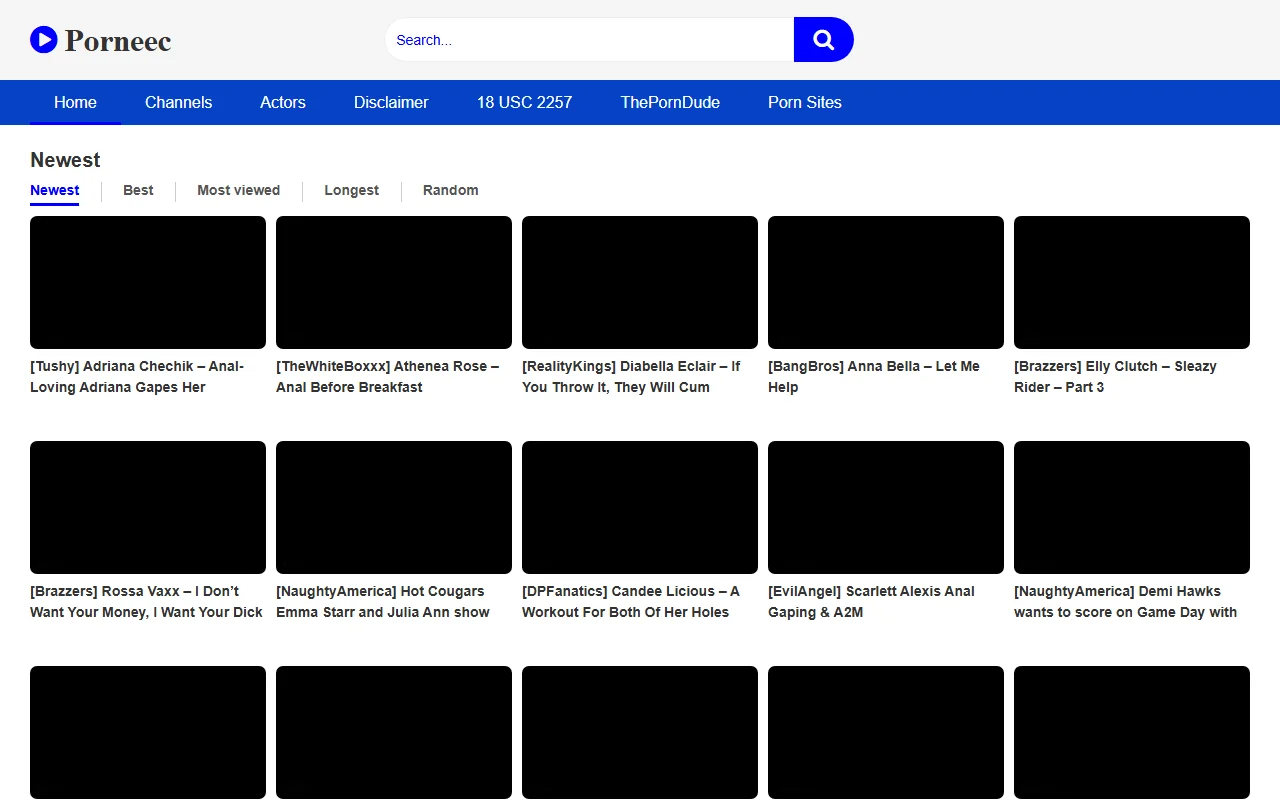The height and width of the screenshot is (800, 1280).
Task: Switch to the Best sorting tab
Action: [138, 190]
